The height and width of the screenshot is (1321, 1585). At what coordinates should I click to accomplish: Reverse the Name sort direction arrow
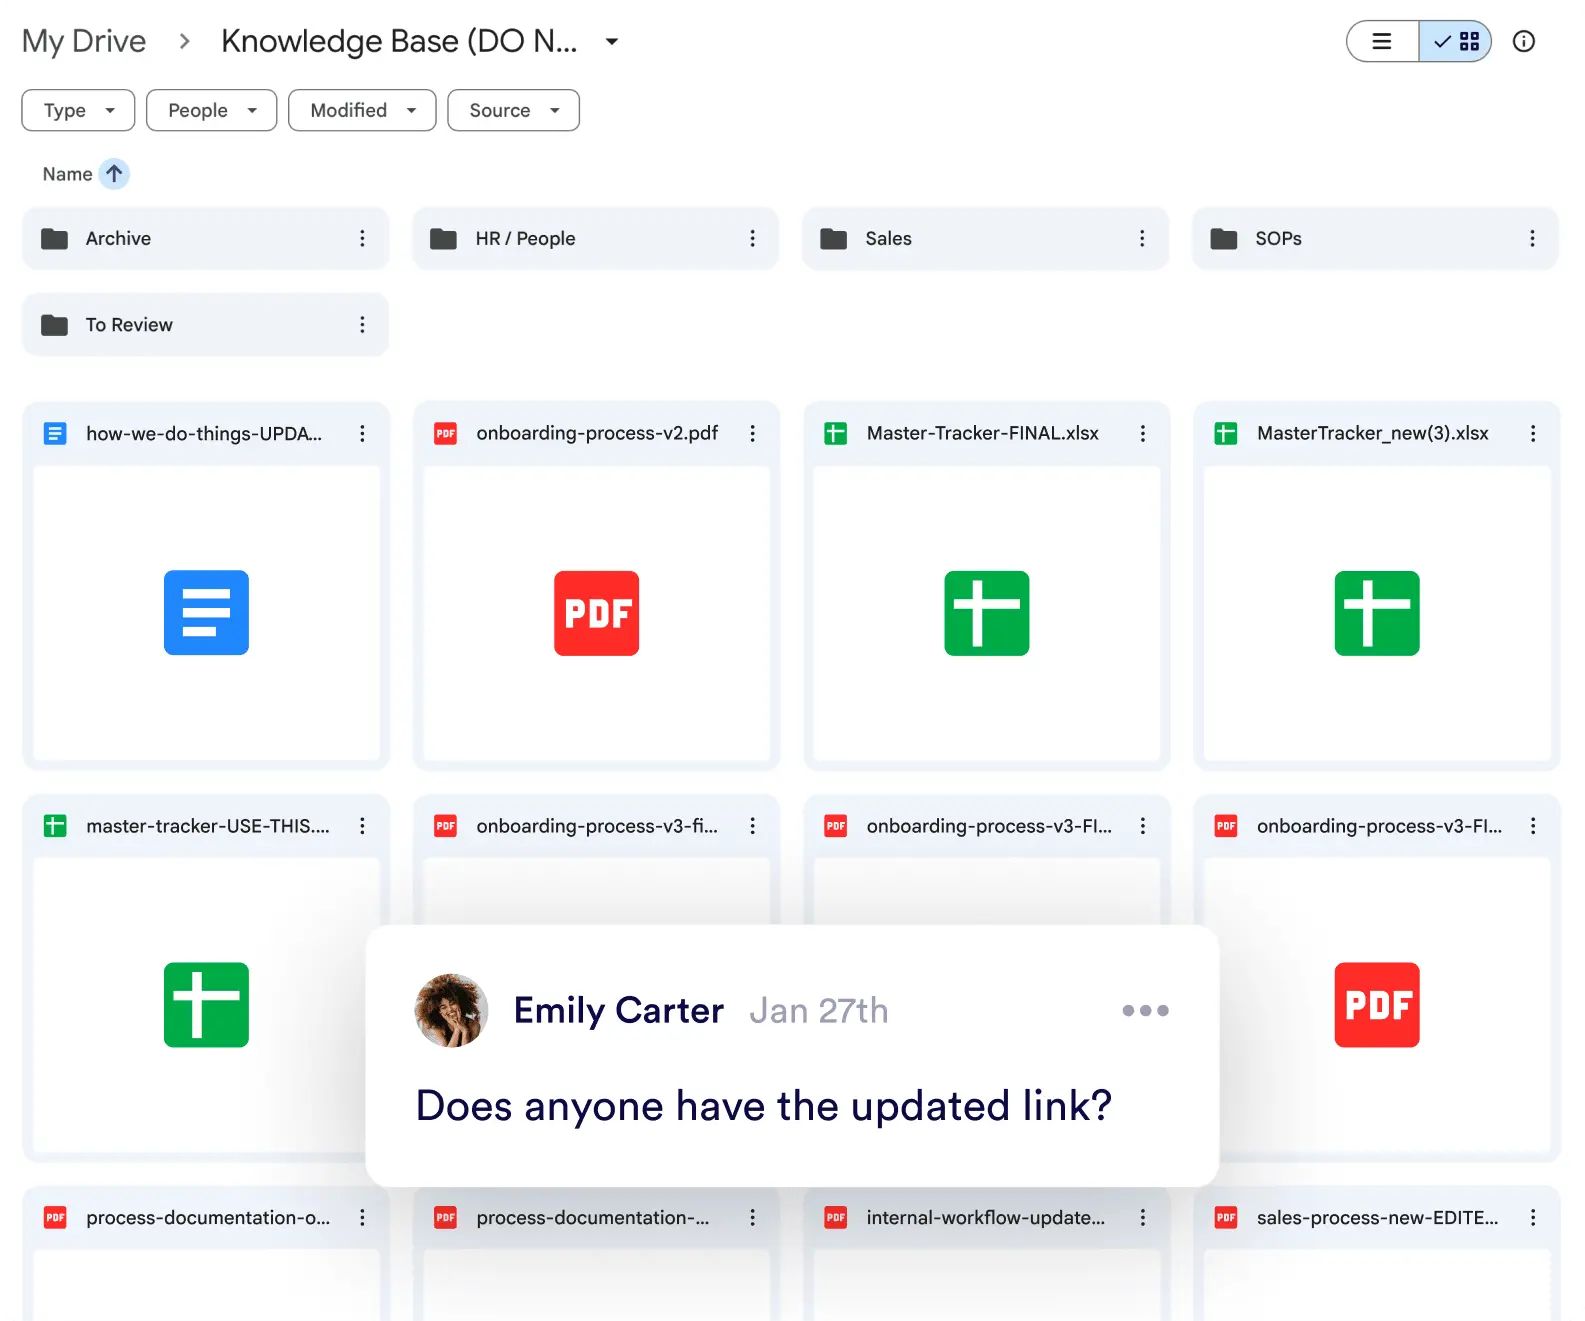point(115,174)
